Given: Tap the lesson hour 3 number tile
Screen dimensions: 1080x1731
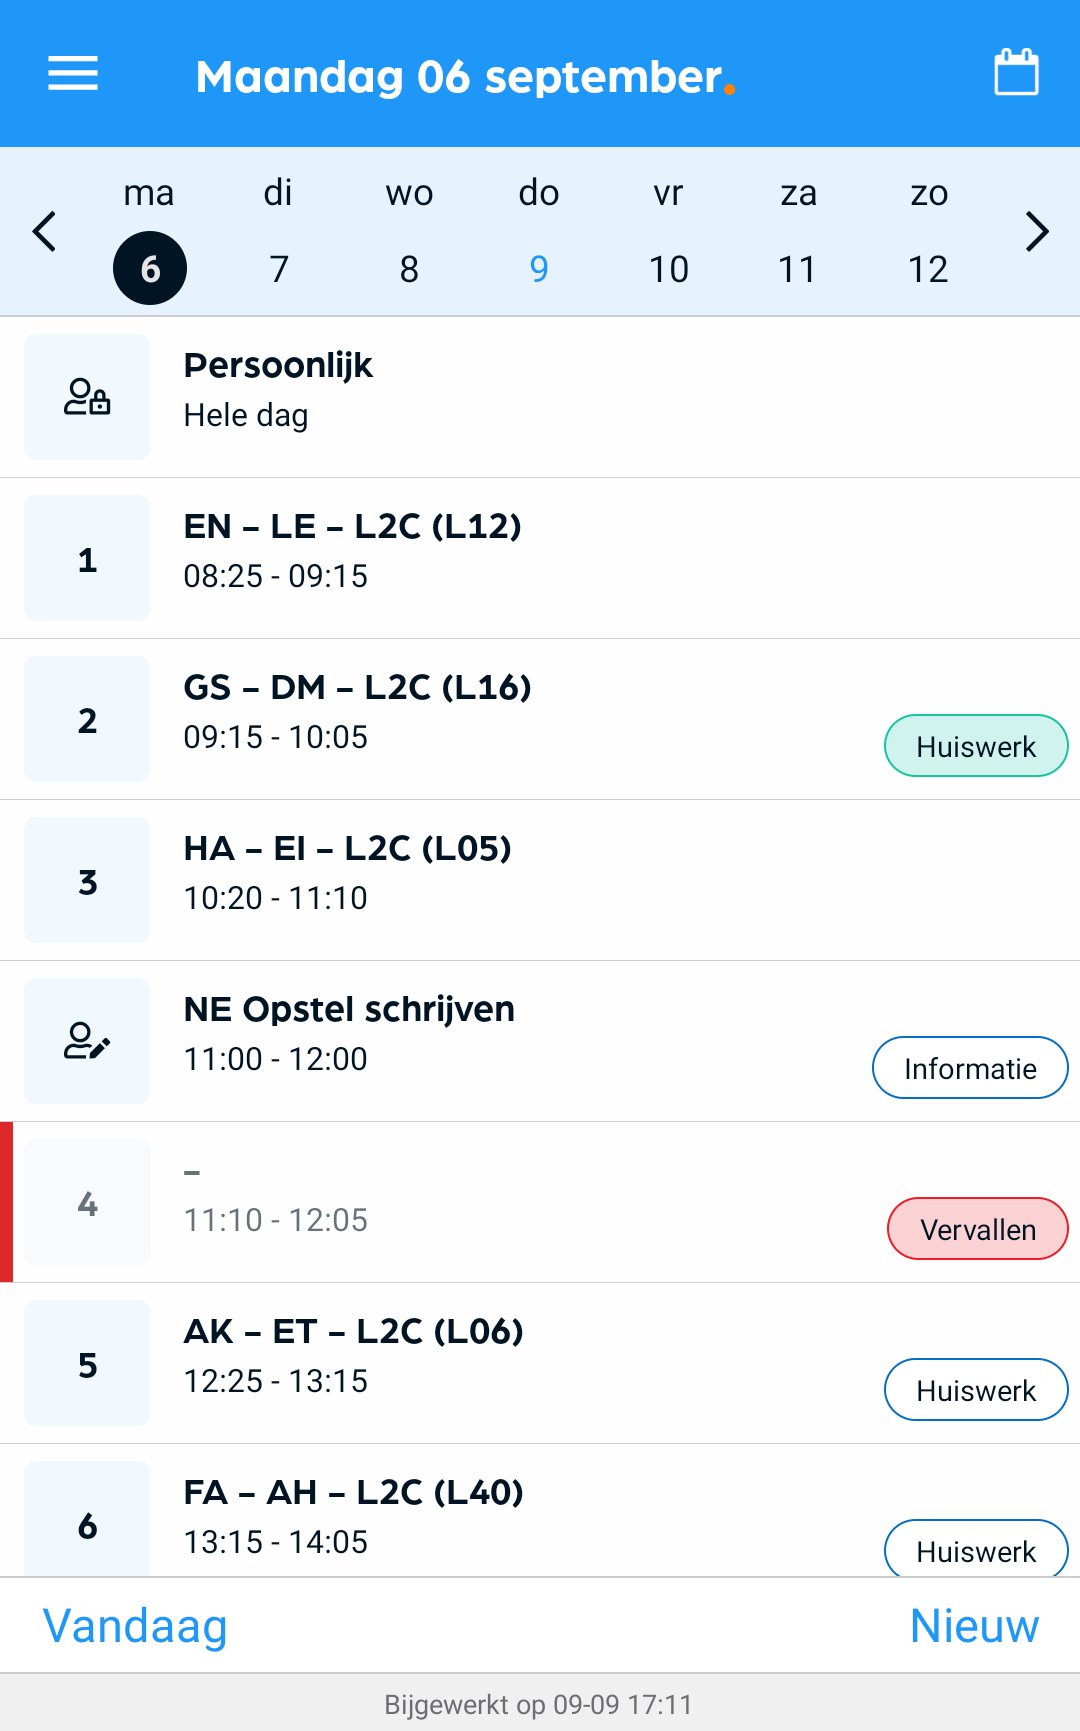Looking at the screenshot, I should (87, 880).
